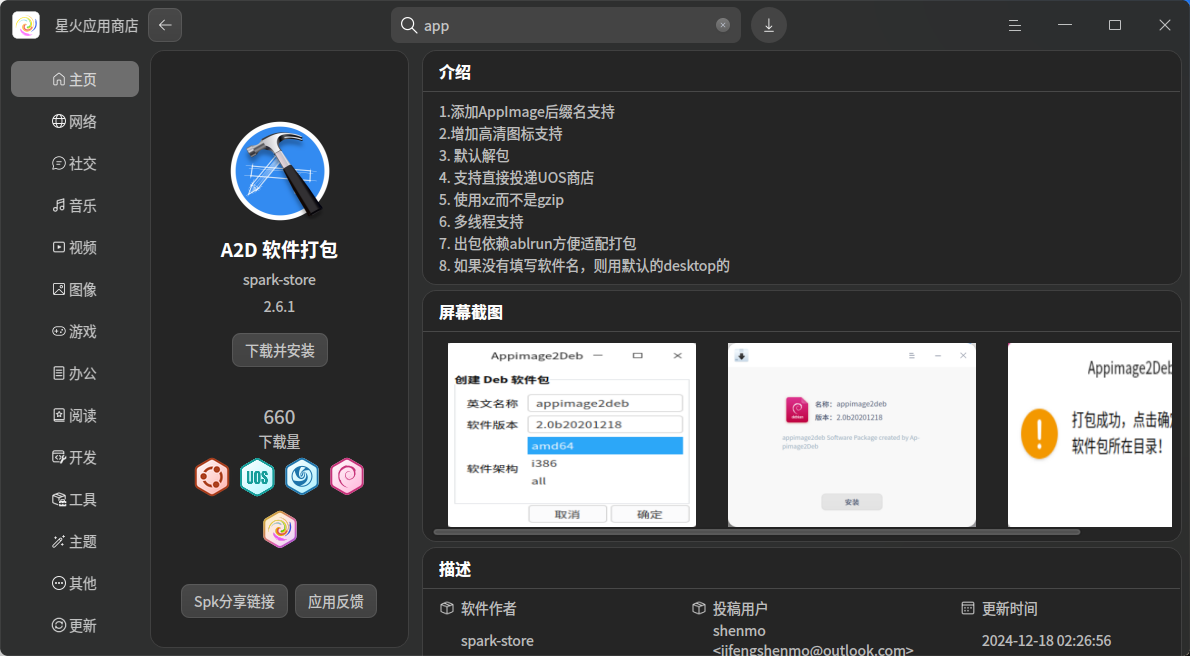Open the 社交 social category
1190x656 pixels.
pyautogui.click(x=74, y=163)
